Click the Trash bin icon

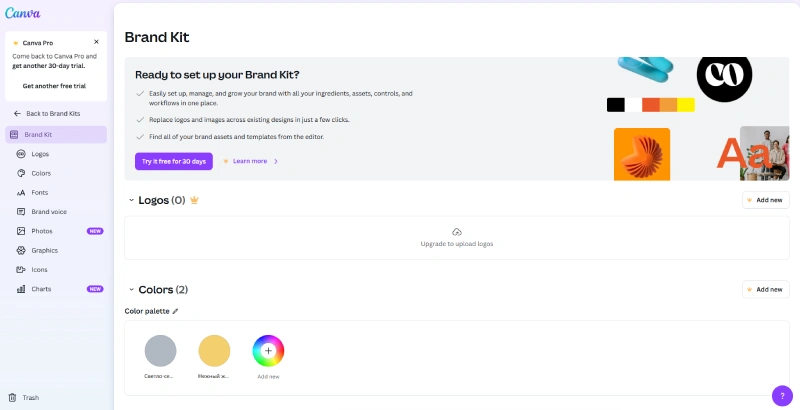(x=13, y=398)
